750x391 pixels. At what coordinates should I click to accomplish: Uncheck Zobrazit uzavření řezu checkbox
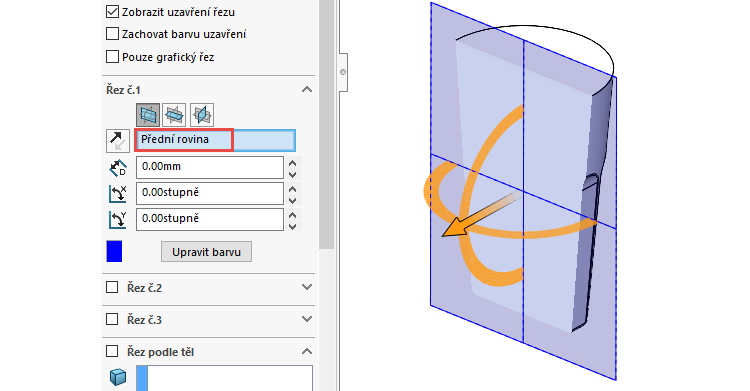click(x=112, y=12)
